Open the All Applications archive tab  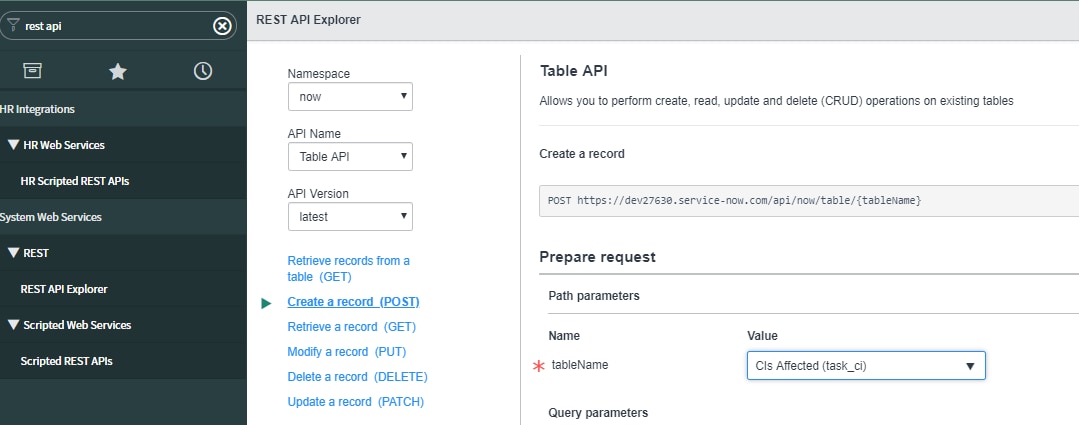pos(32,71)
